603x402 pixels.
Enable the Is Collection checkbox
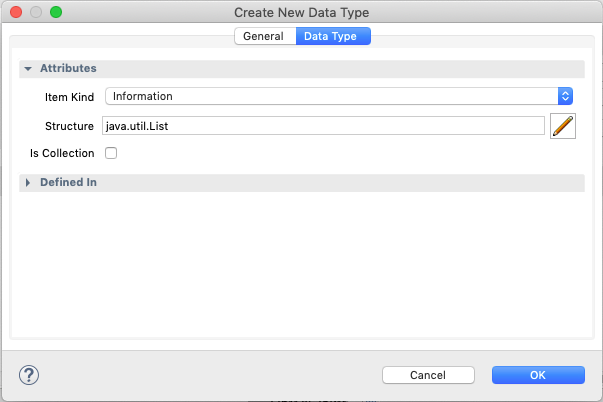coord(111,153)
